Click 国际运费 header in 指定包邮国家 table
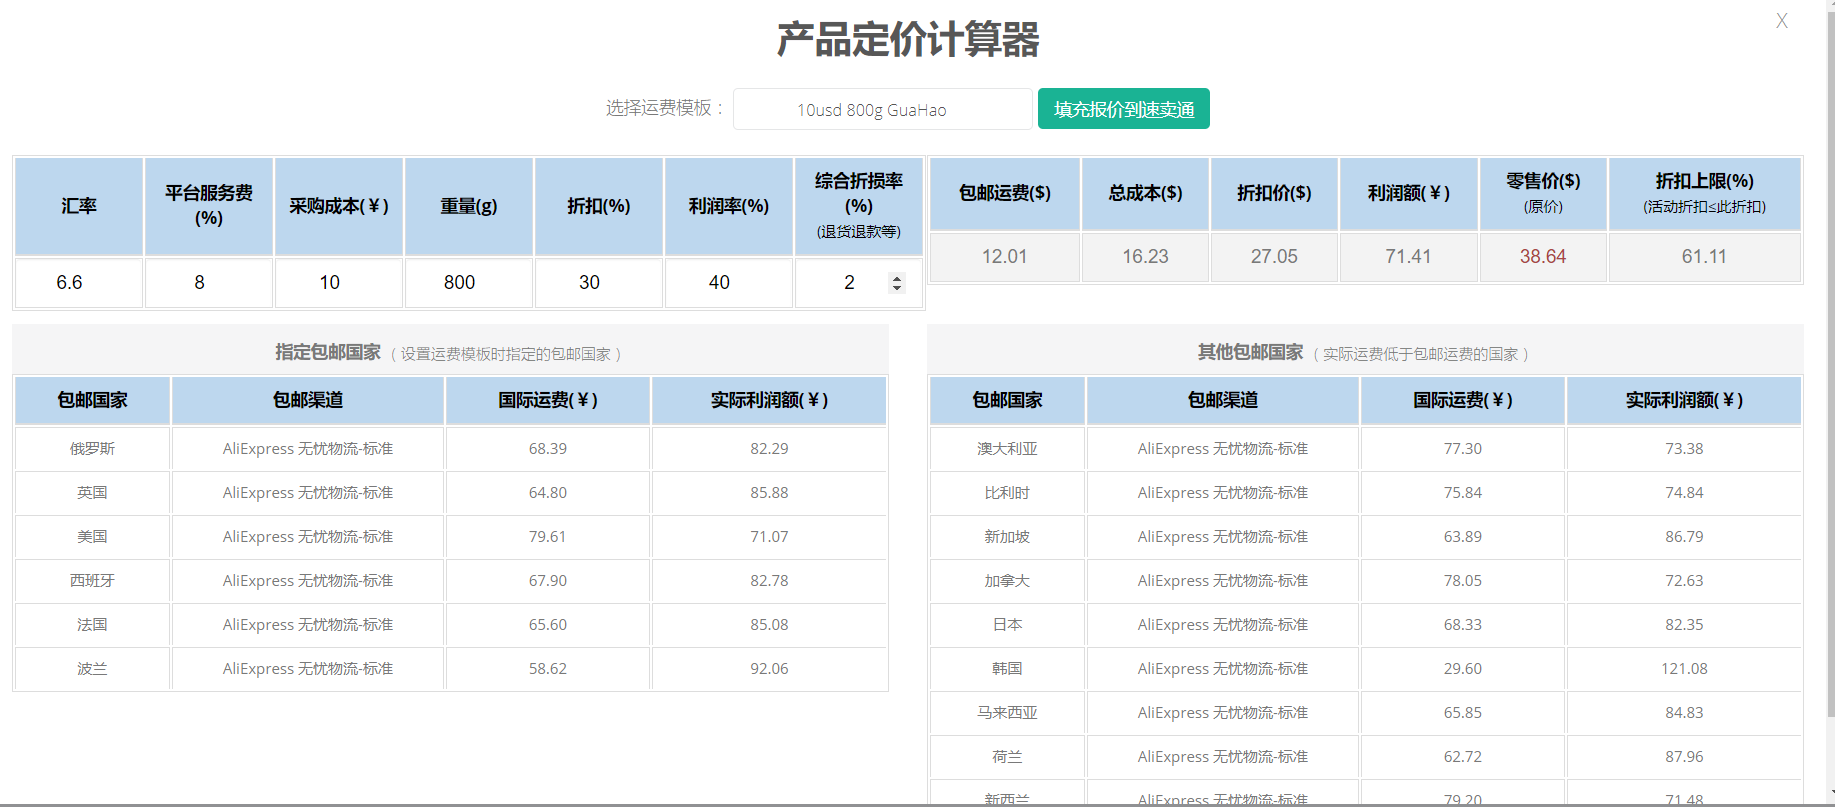This screenshot has width=1835, height=807. (x=548, y=400)
